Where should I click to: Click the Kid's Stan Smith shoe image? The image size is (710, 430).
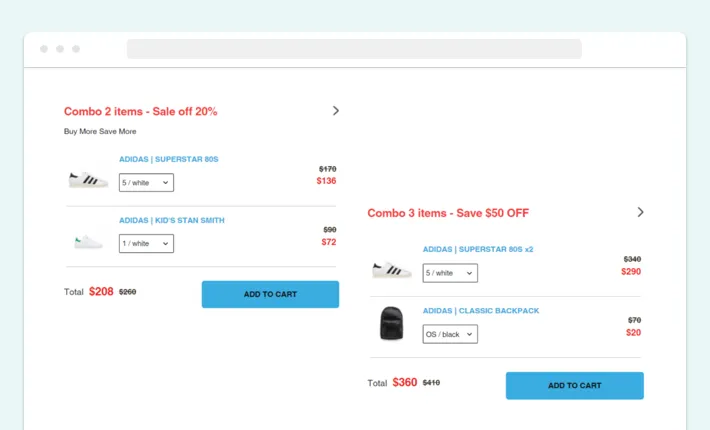pyautogui.click(x=88, y=242)
